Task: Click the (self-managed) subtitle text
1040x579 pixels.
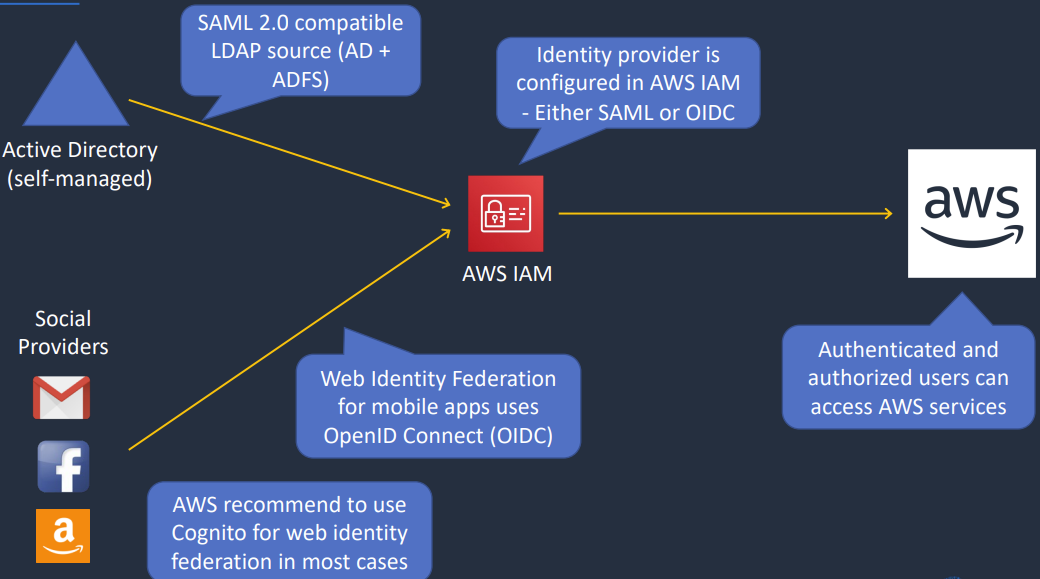Action: pos(80,179)
